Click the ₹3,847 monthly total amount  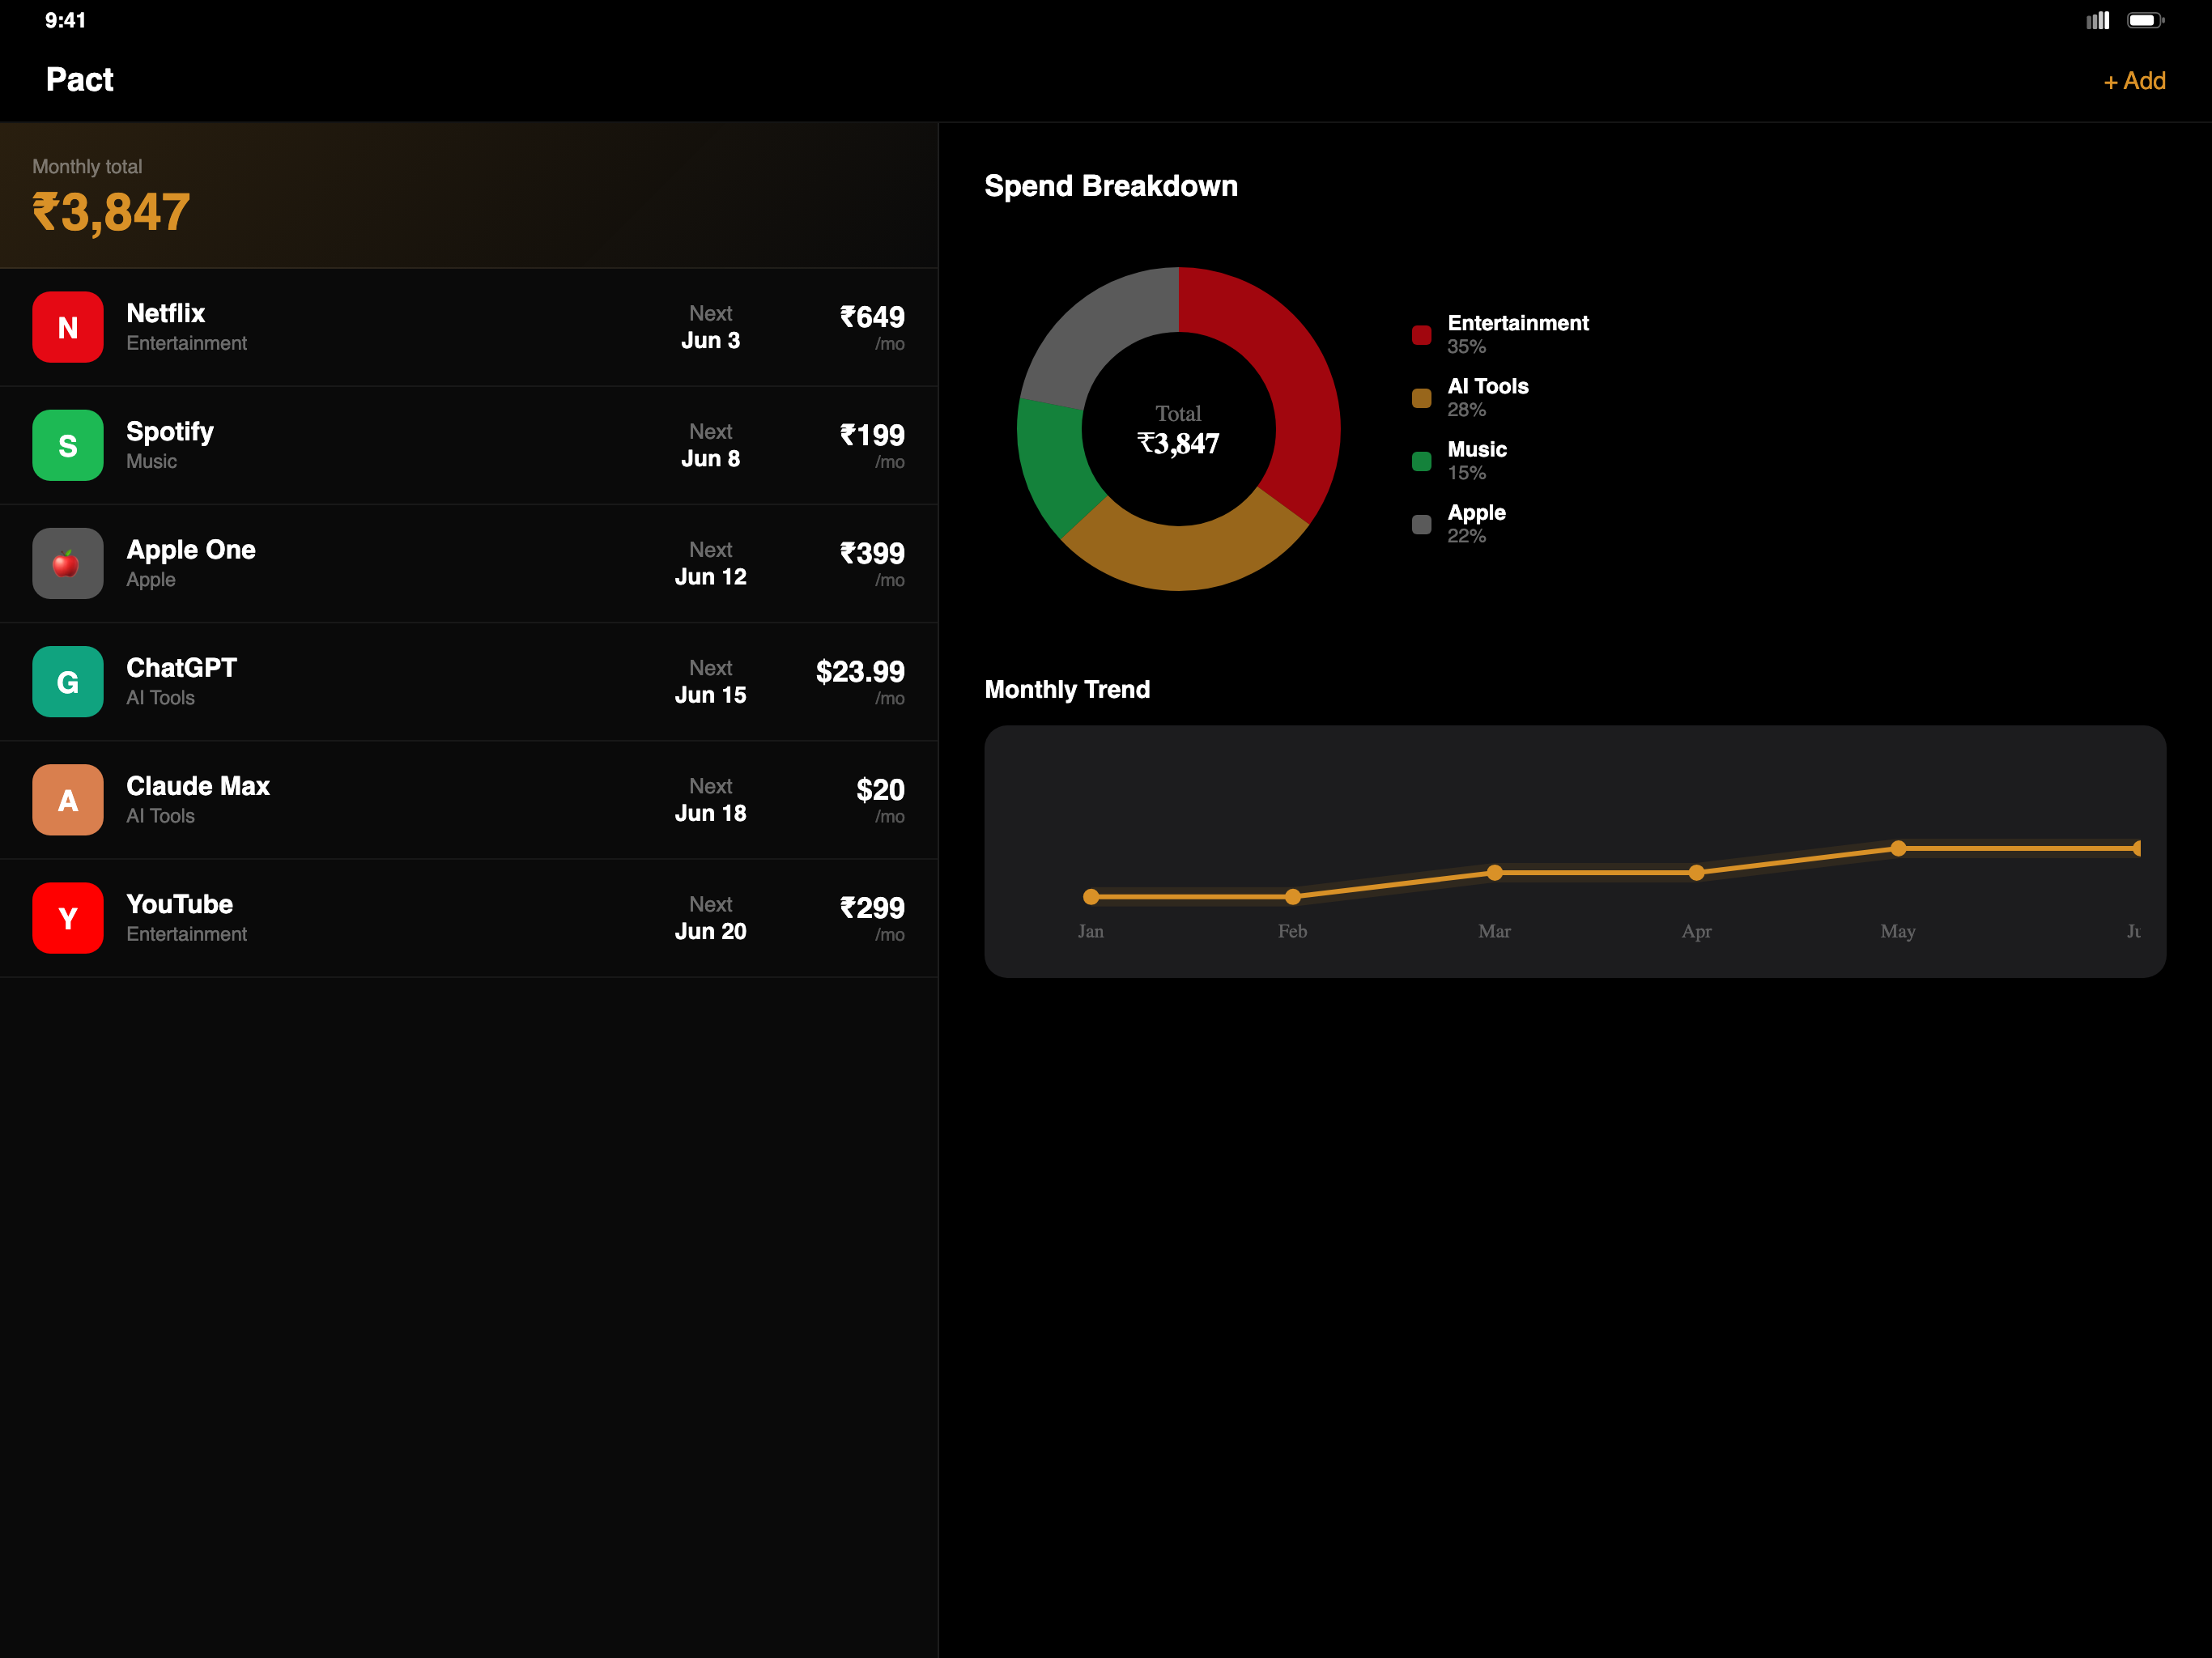(111, 212)
